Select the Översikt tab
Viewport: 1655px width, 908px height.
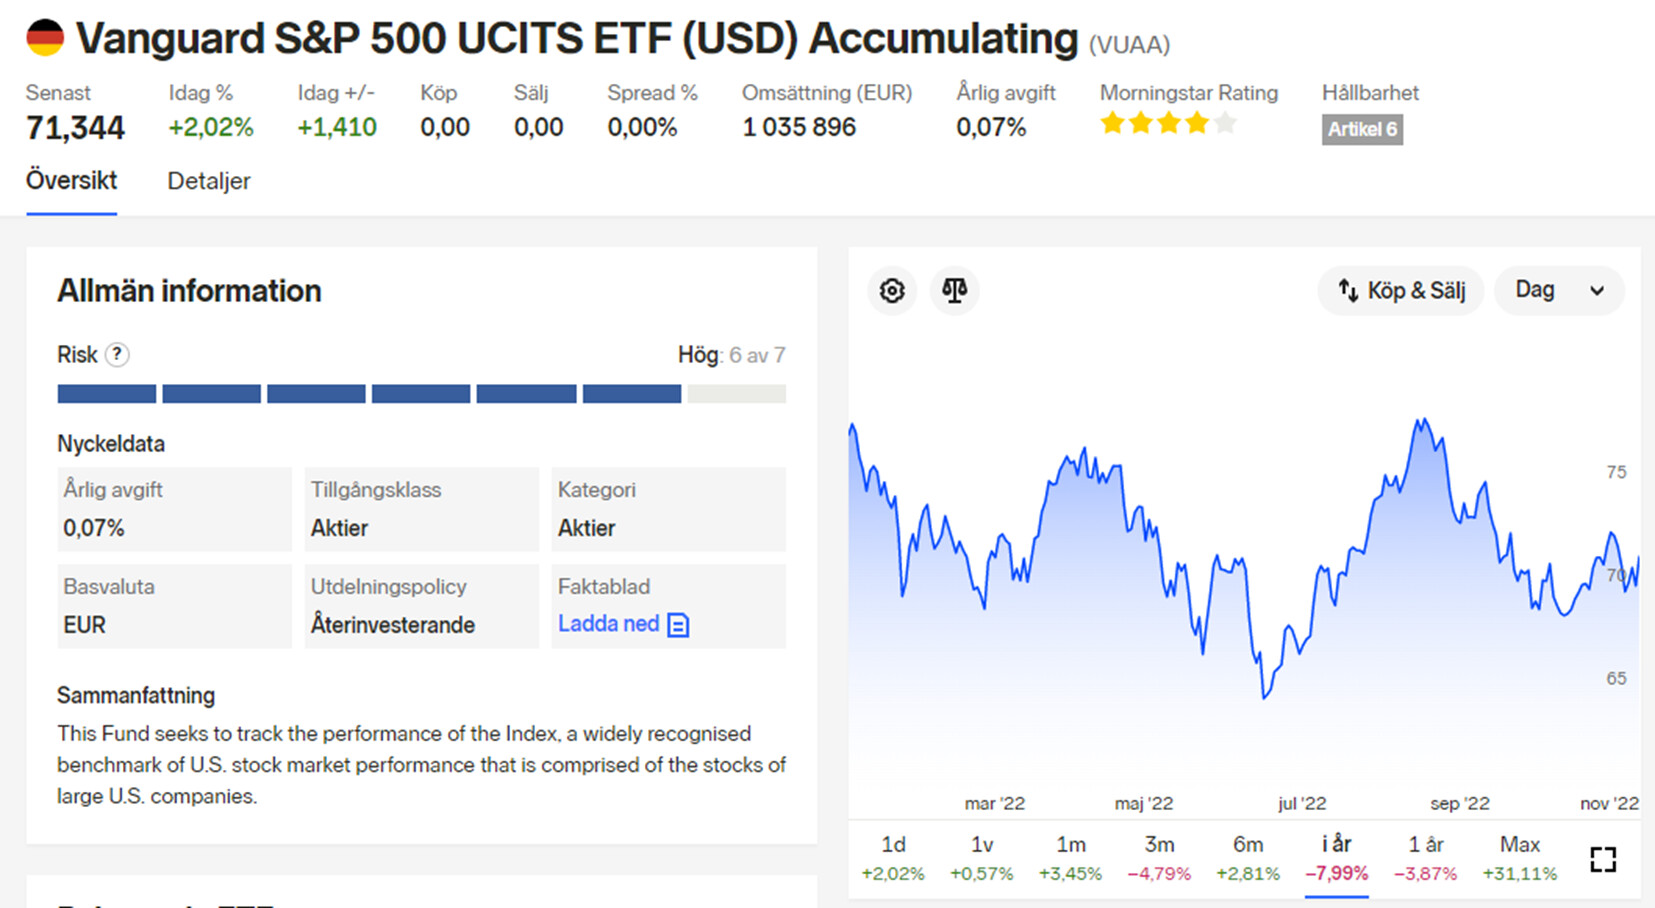point(71,181)
